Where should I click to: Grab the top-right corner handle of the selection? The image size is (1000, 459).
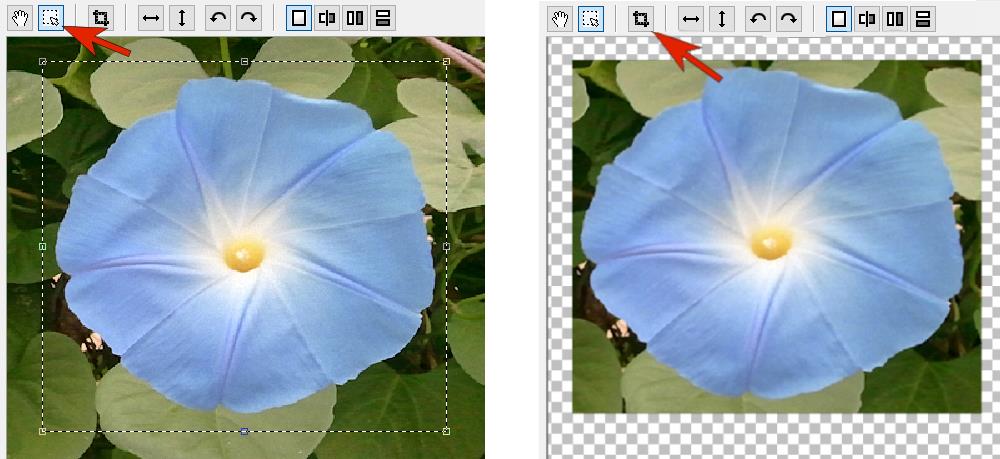446,61
